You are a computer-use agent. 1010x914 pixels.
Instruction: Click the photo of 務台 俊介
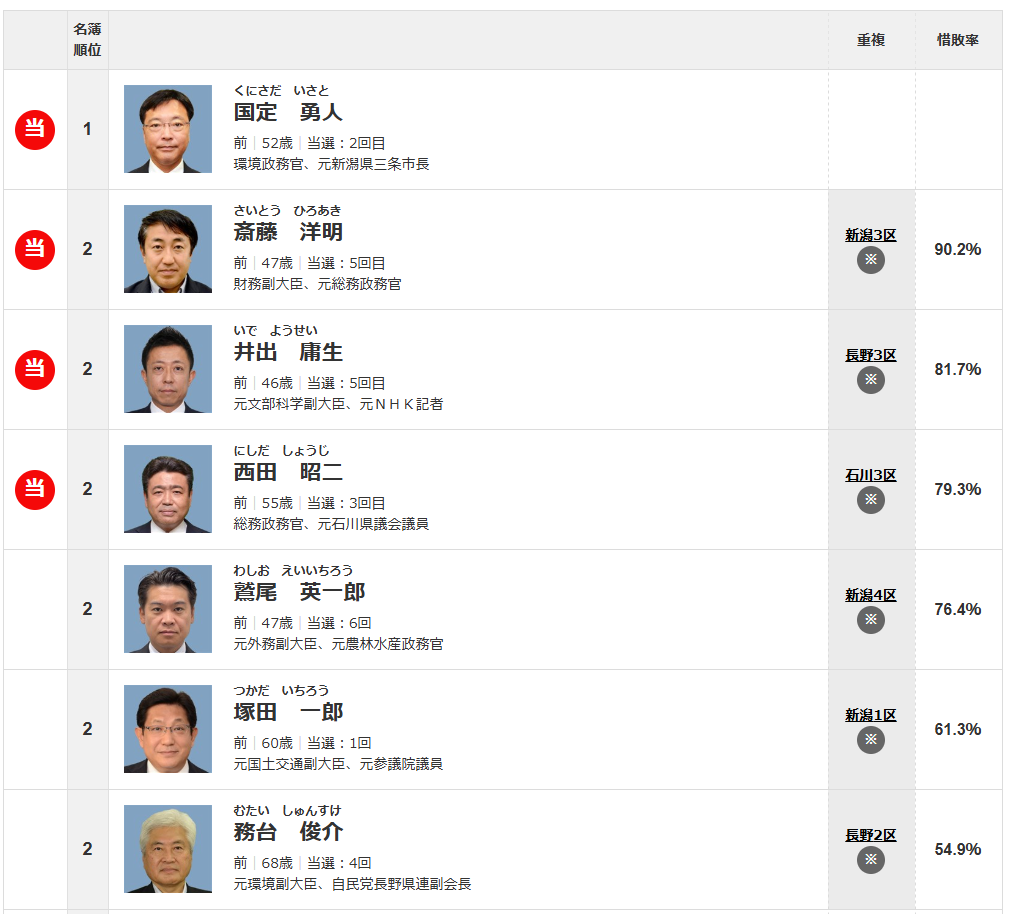(x=167, y=849)
